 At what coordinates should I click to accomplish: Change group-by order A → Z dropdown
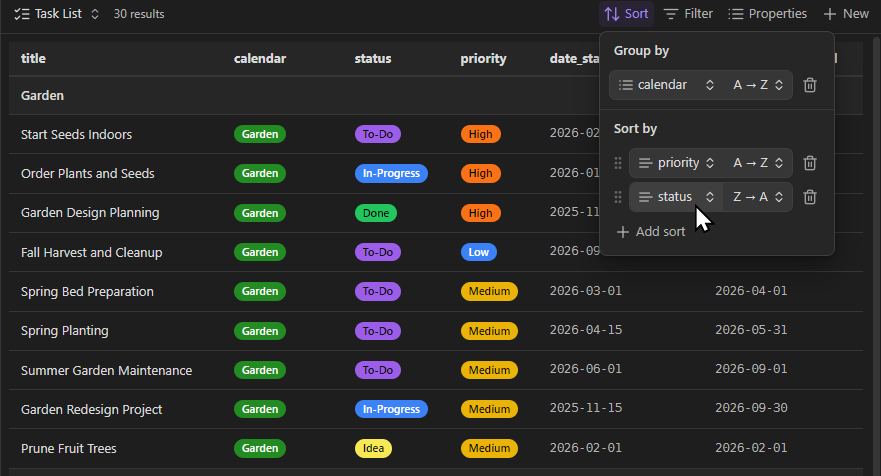(758, 85)
